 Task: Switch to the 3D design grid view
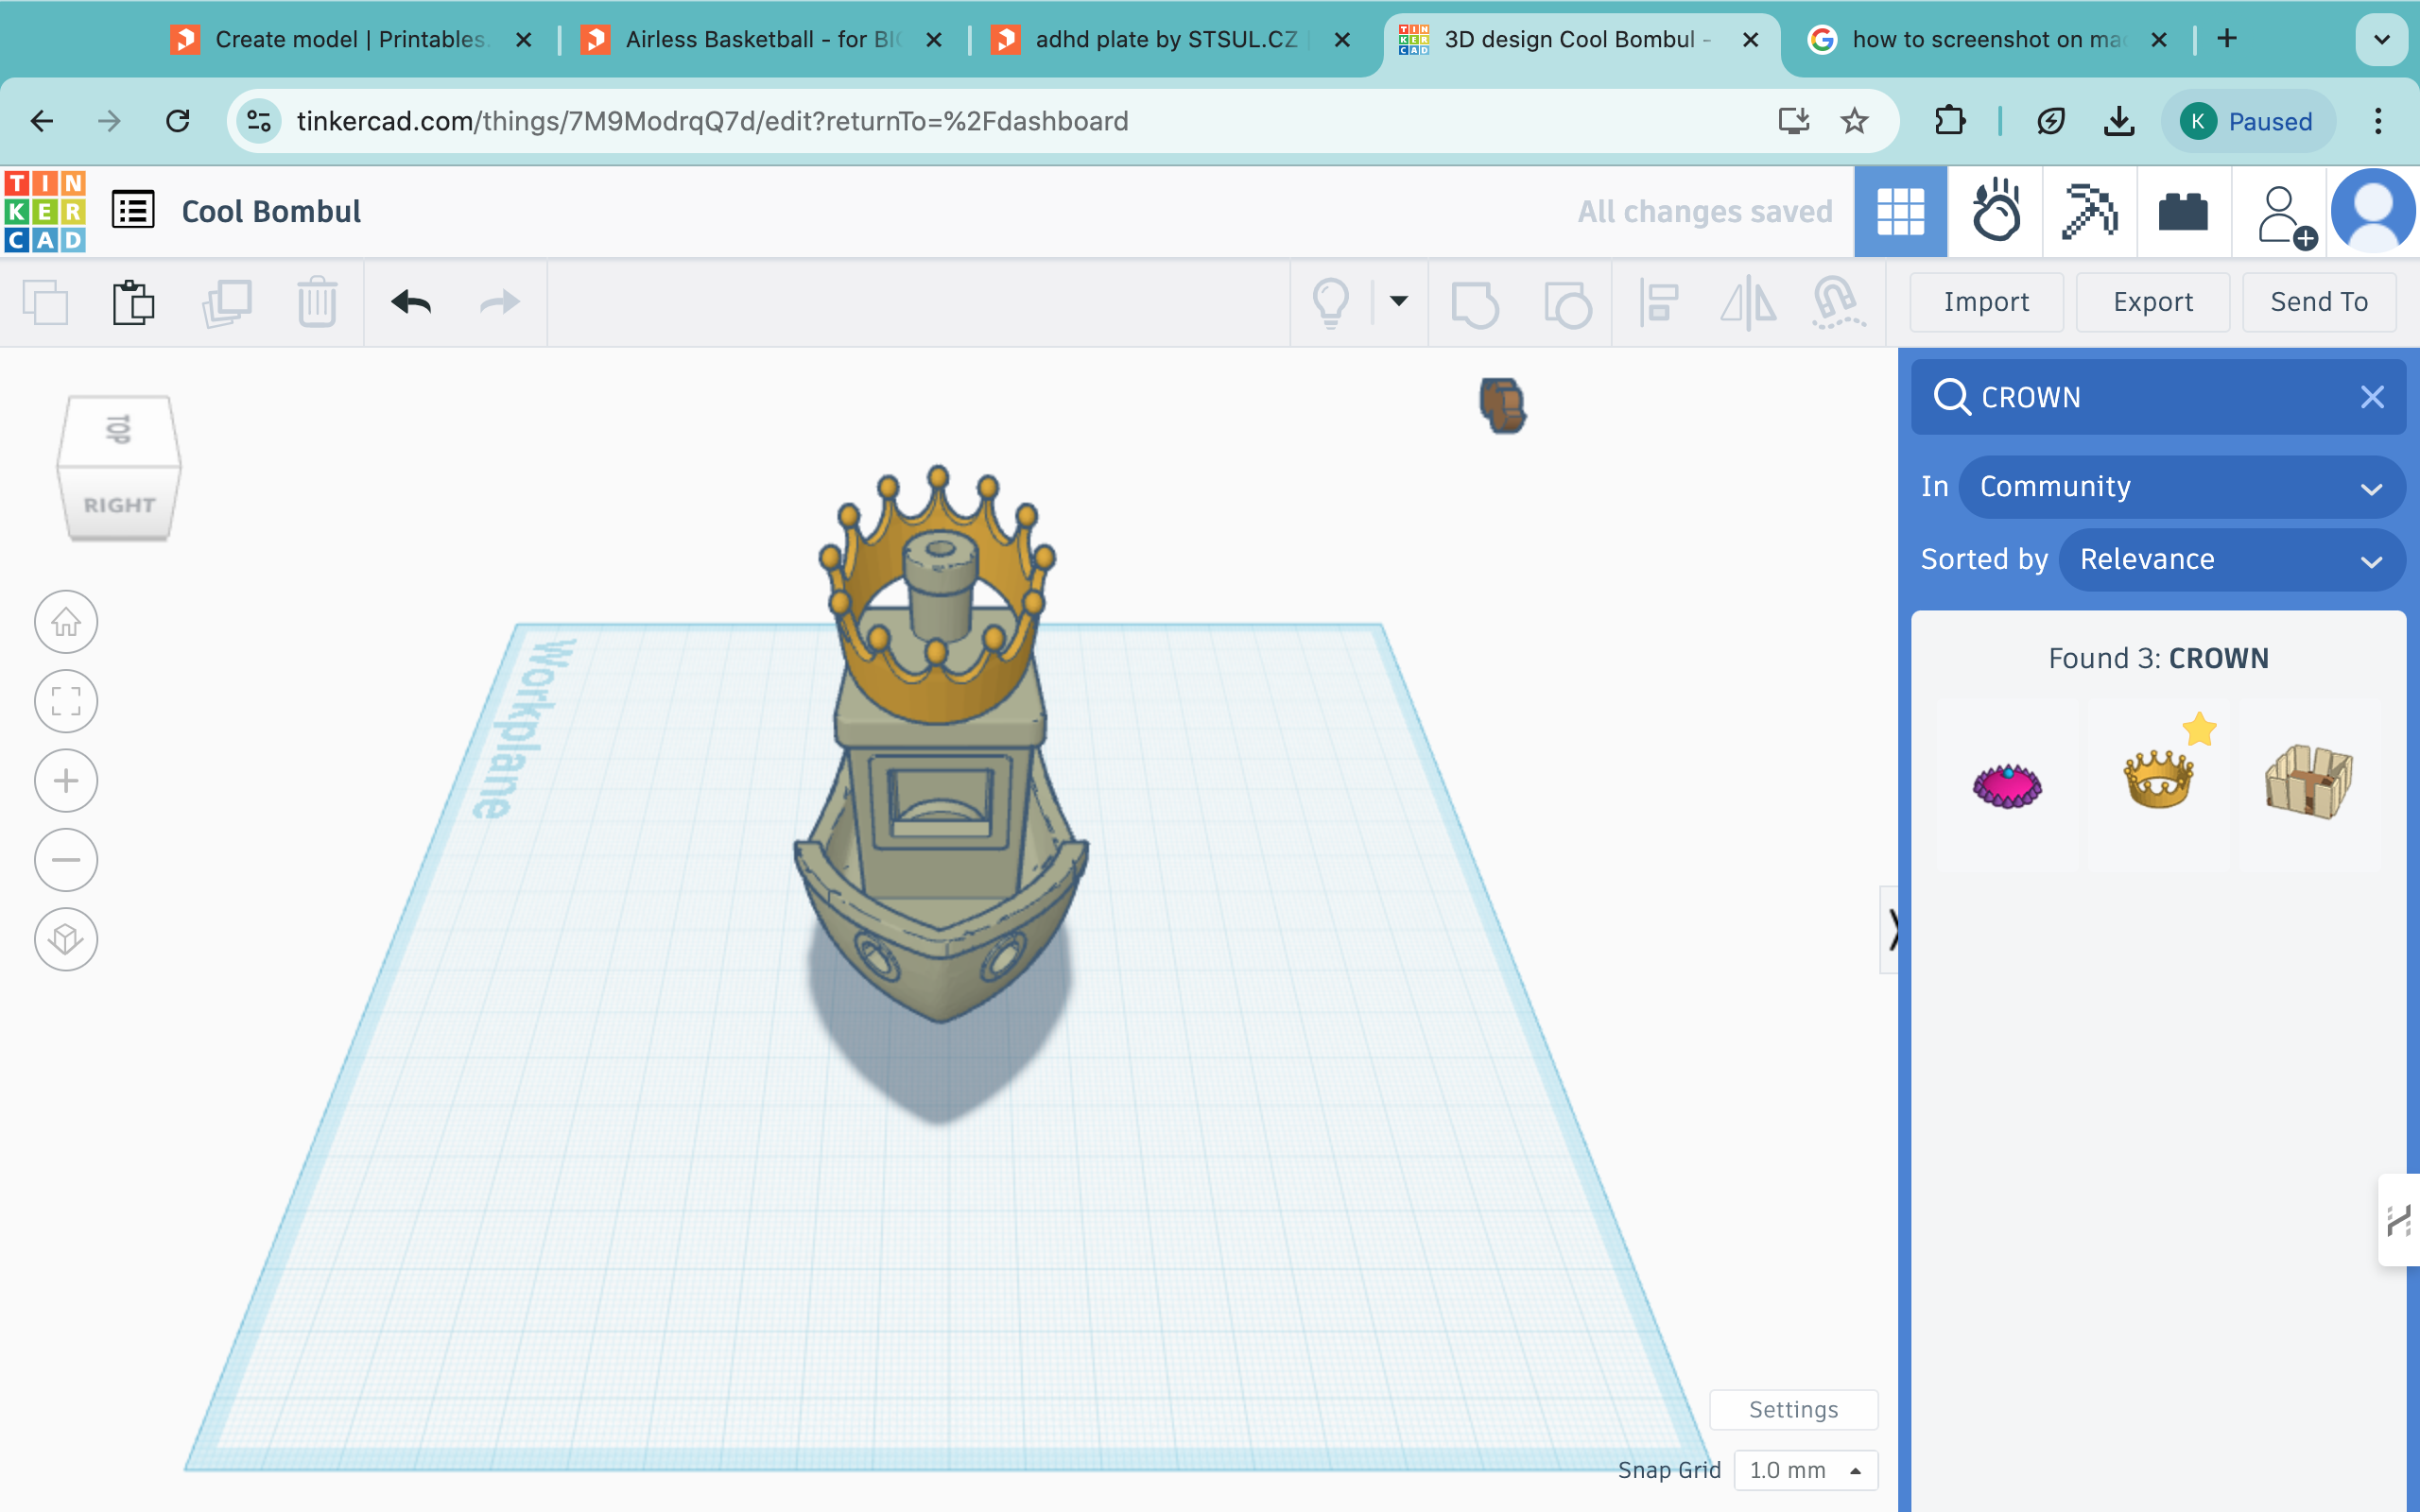[x=1900, y=212]
